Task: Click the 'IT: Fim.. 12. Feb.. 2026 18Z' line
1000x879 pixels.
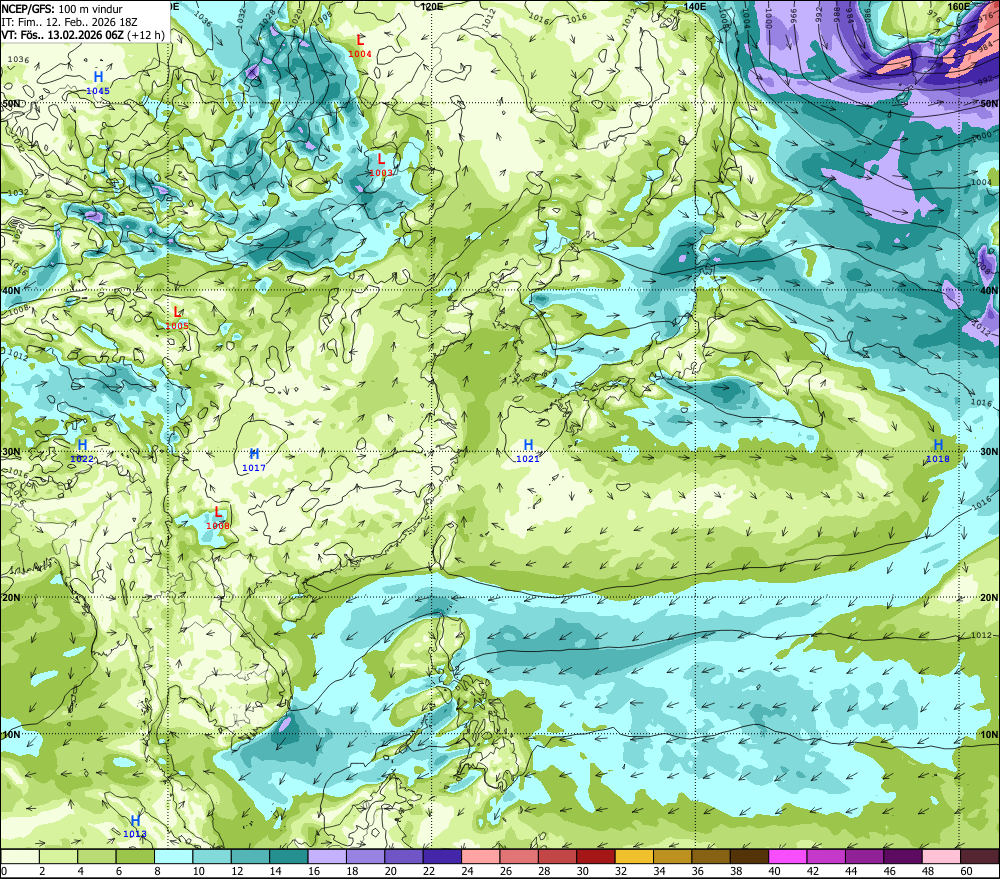Action: pyautogui.click(x=69, y=22)
